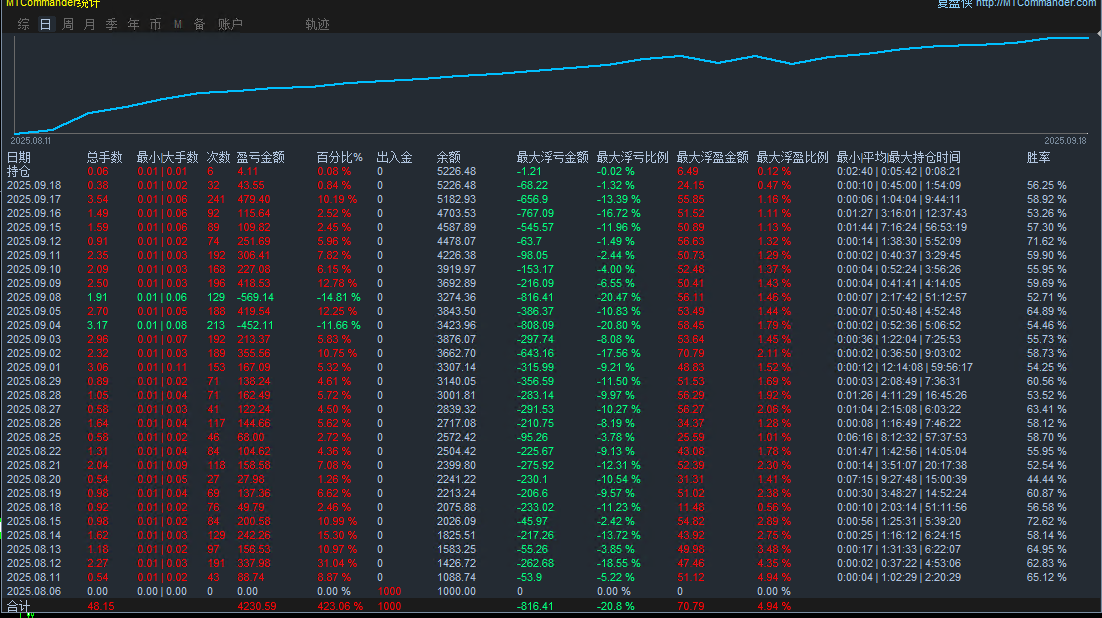Open the 轨迹 track tab
This screenshot has width=1102, height=618.
point(317,24)
